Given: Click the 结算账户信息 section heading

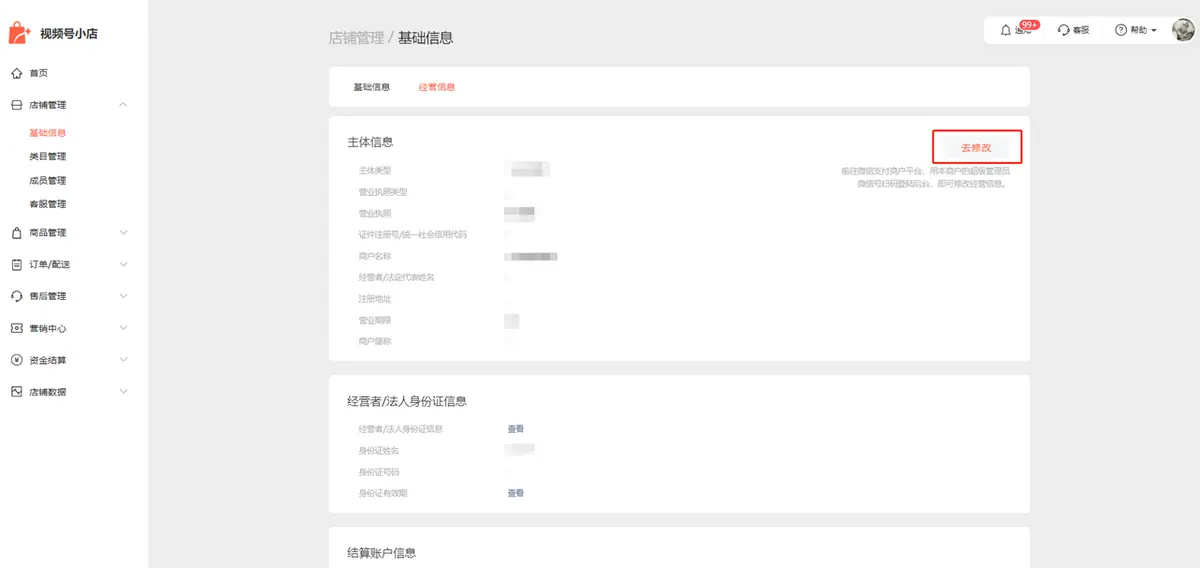Looking at the screenshot, I should point(382,553).
